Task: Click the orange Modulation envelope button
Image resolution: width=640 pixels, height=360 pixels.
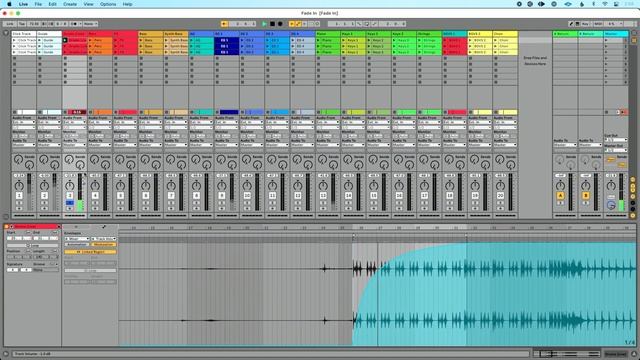Action: click(104, 244)
